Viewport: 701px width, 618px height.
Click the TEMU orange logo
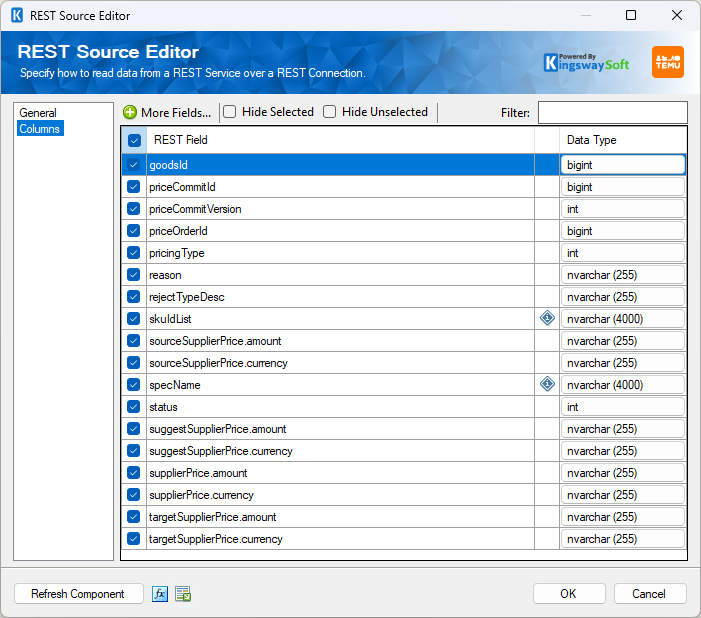[667, 62]
